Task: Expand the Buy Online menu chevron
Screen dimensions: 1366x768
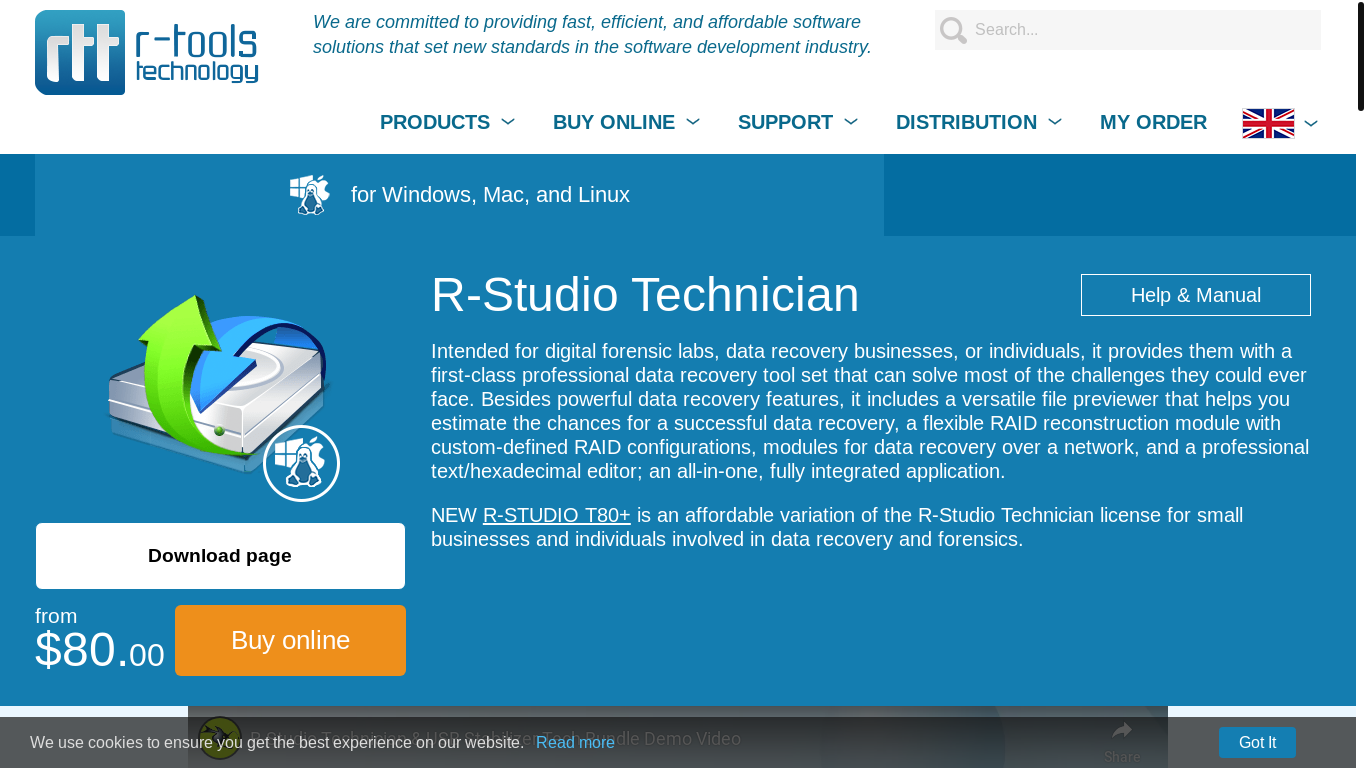Action: tap(693, 122)
